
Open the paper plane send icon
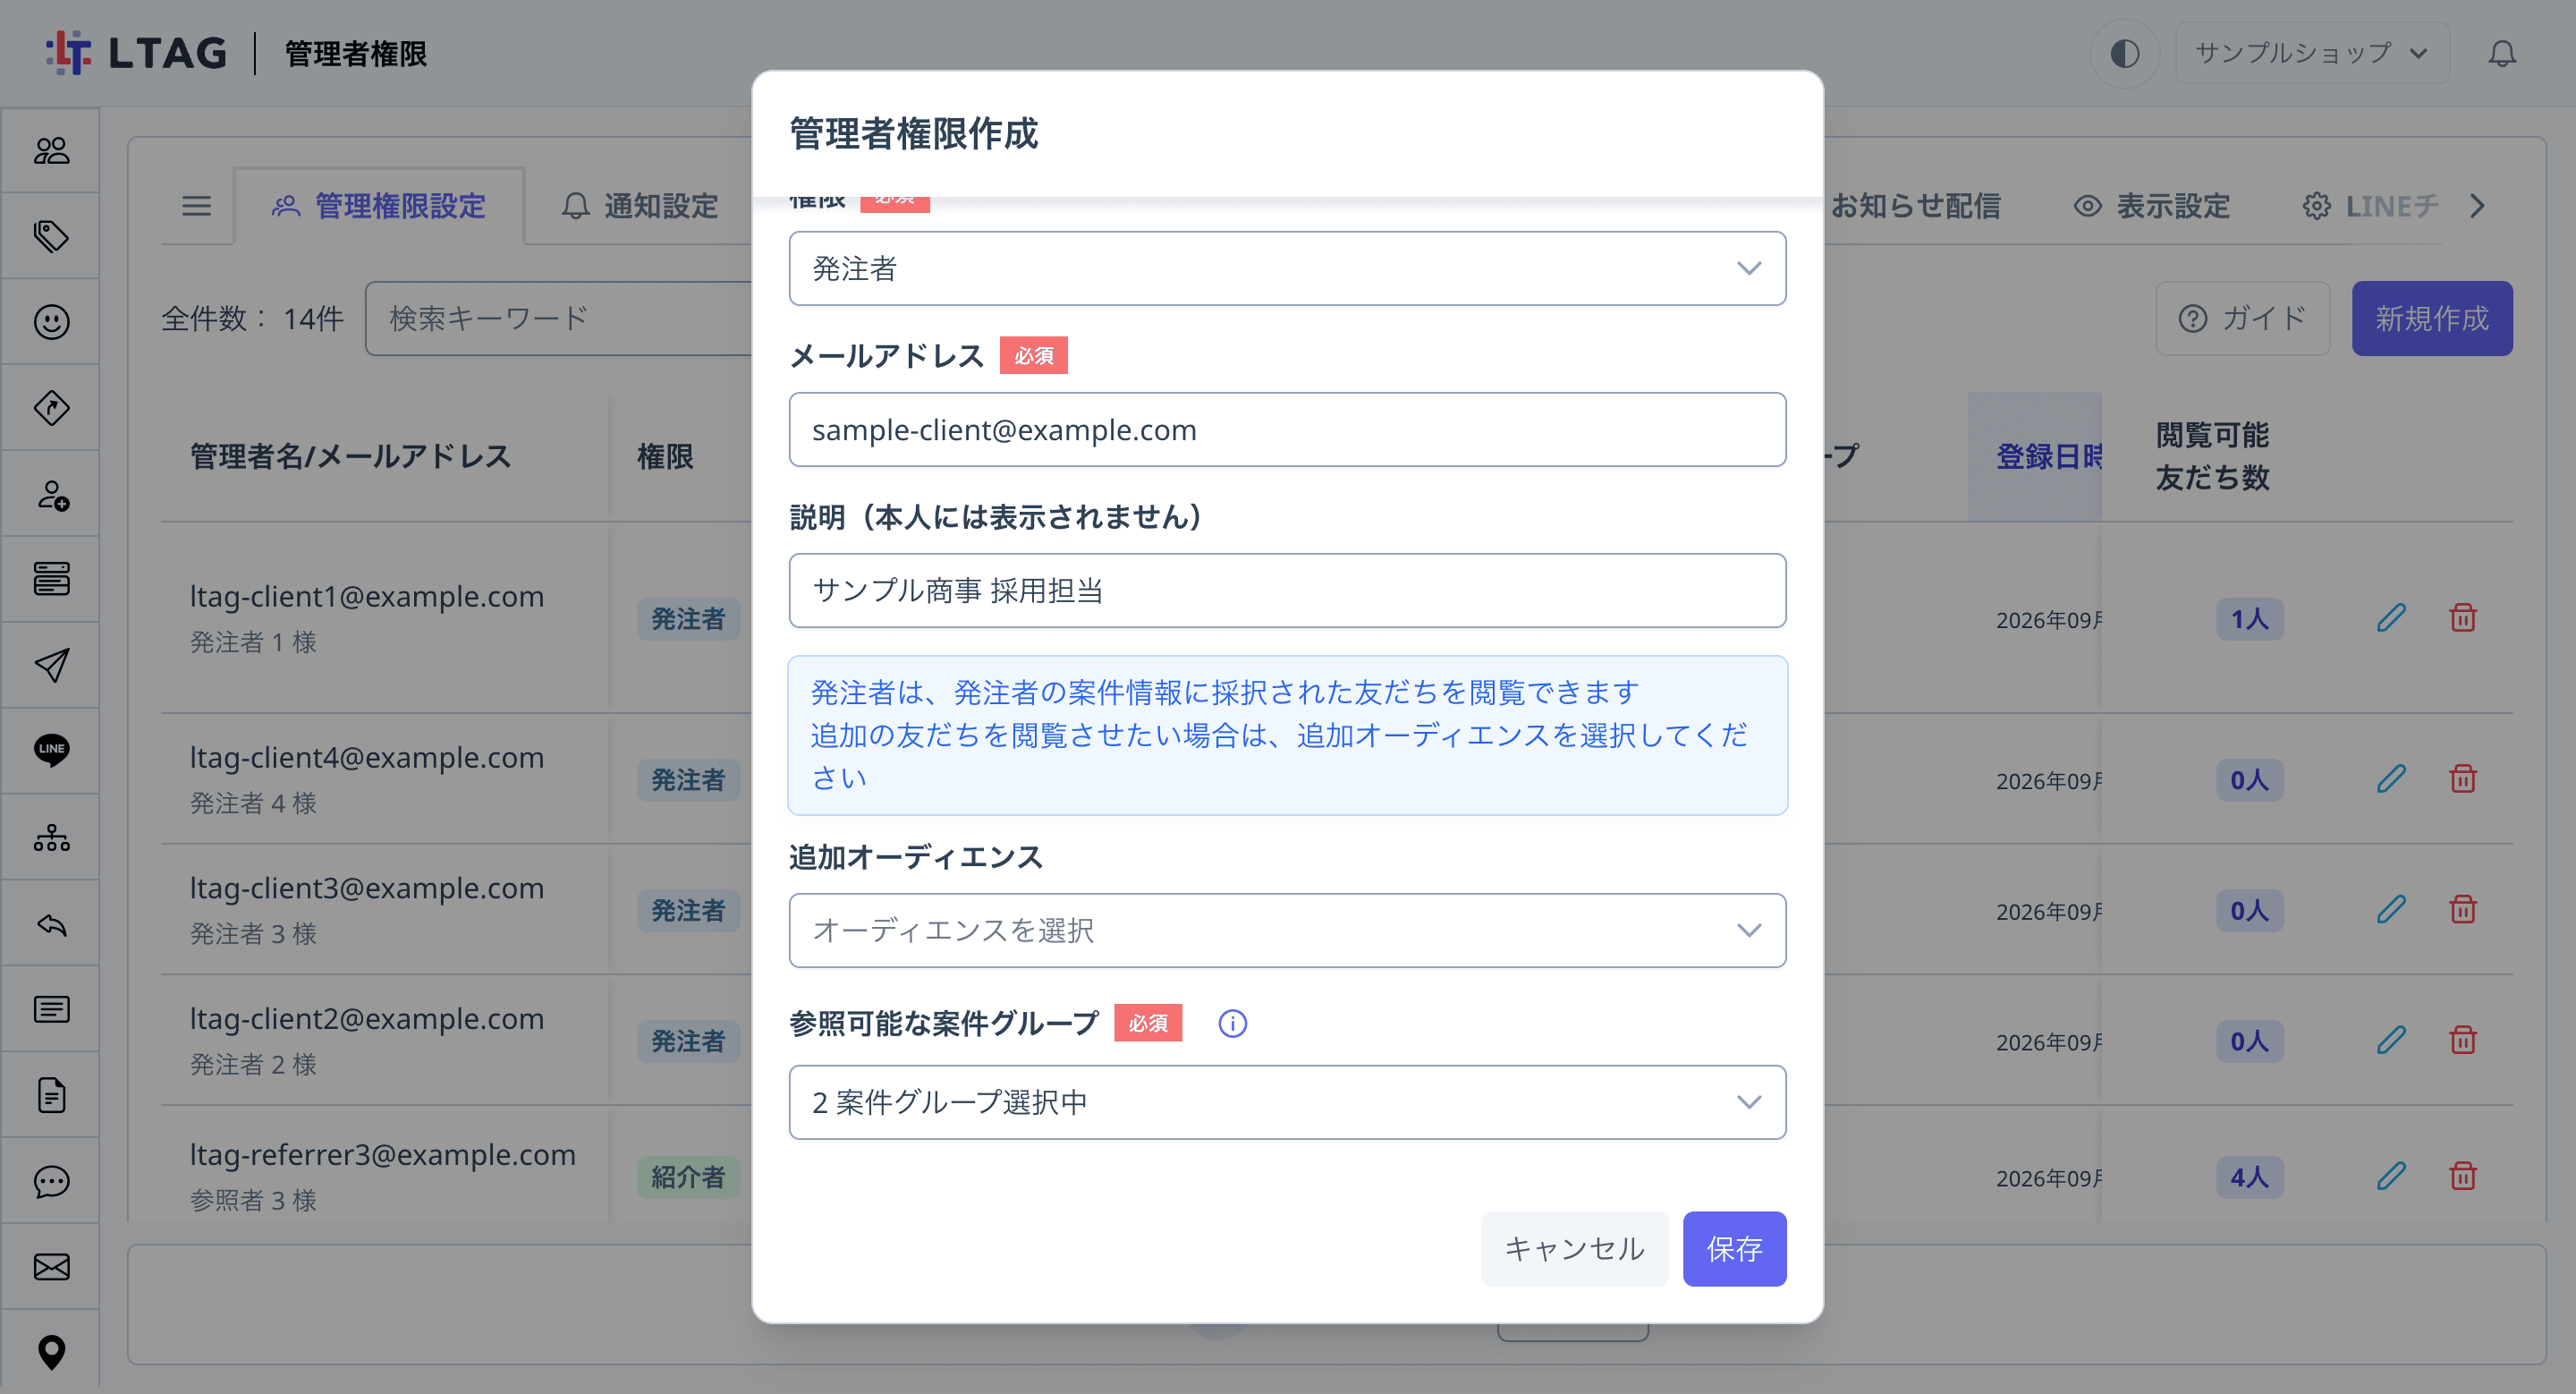click(51, 665)
